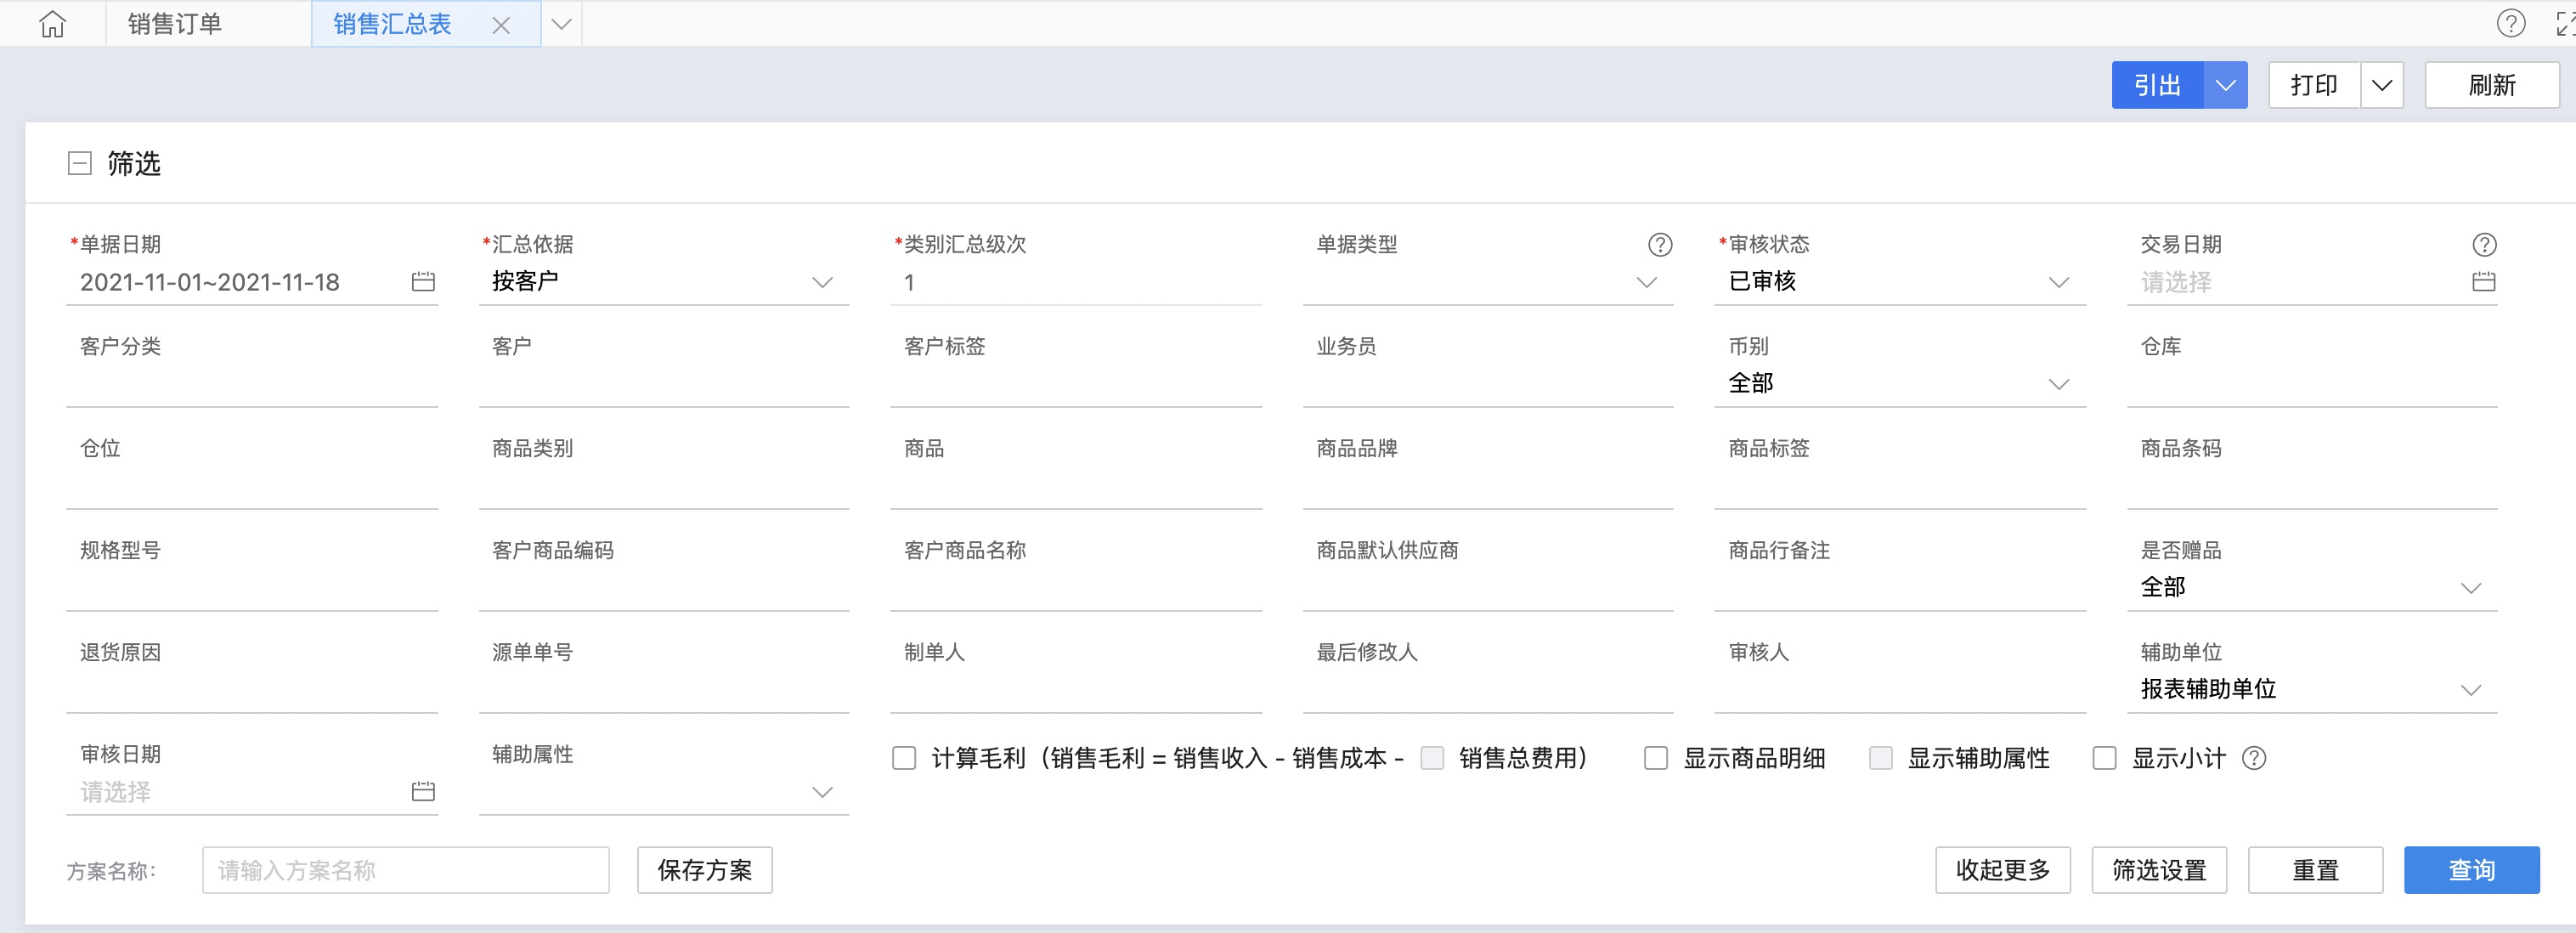Screen dimensions: 2576x933
Task: Click the 方案名称 input field
Action: [405, 870]
